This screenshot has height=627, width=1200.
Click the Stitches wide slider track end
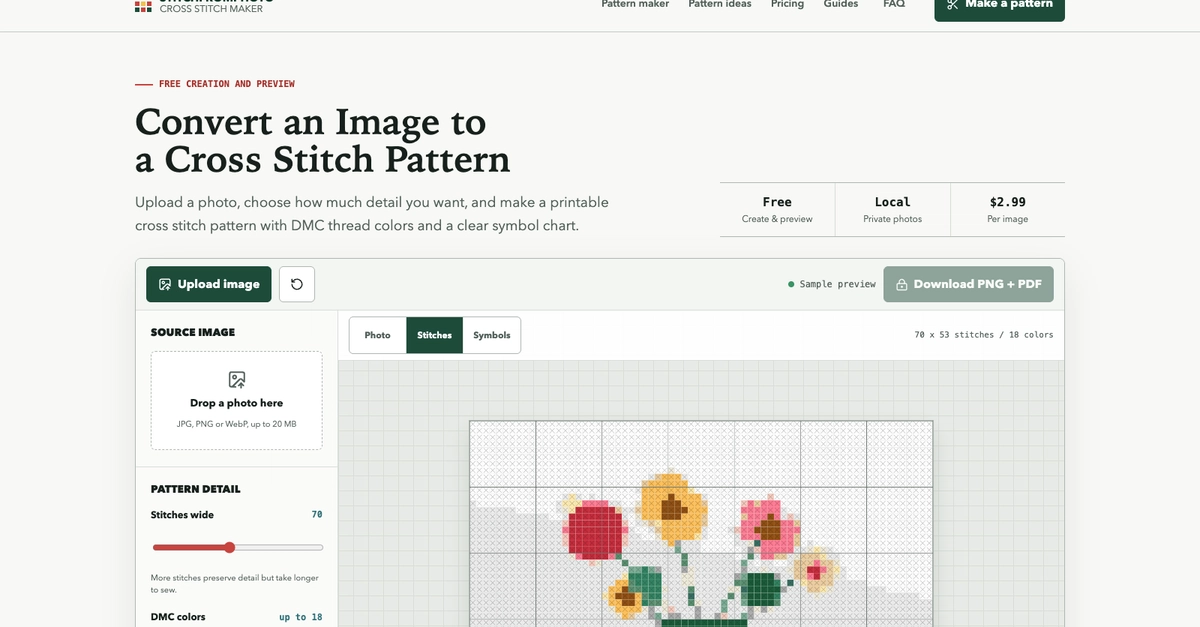(x=320, y=547)
